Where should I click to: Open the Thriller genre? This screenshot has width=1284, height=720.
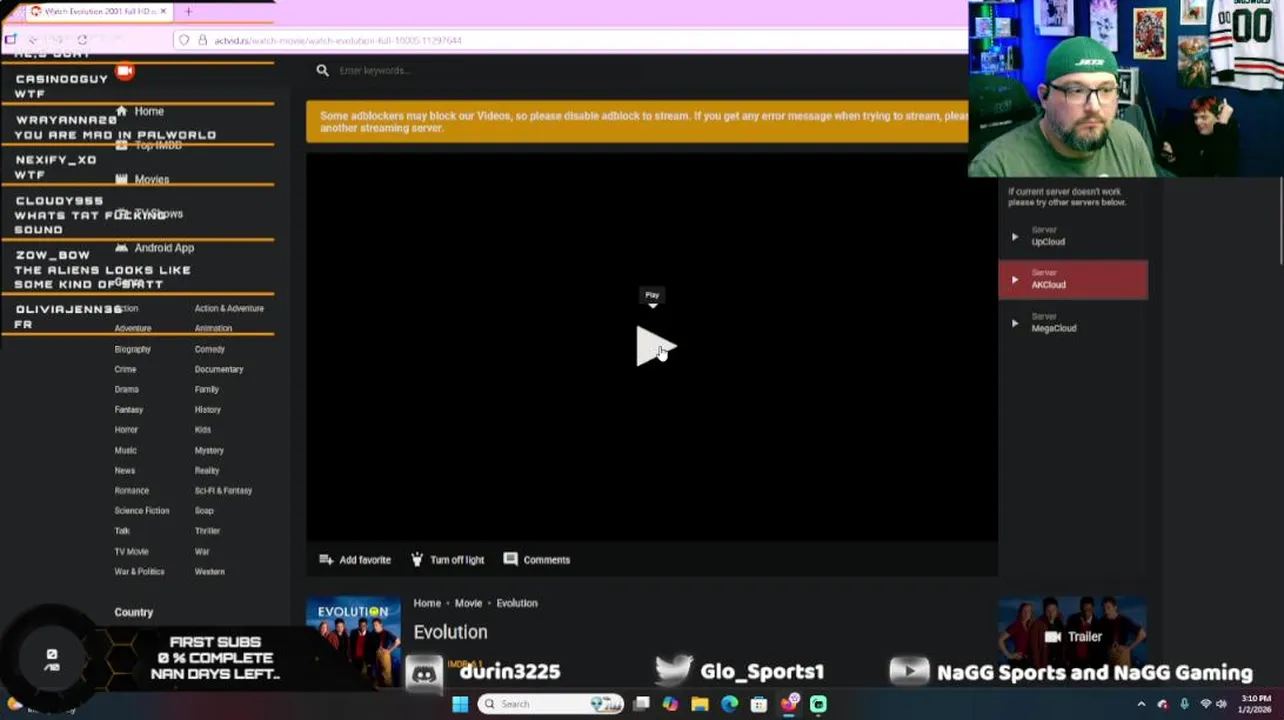tap(207, 531)
